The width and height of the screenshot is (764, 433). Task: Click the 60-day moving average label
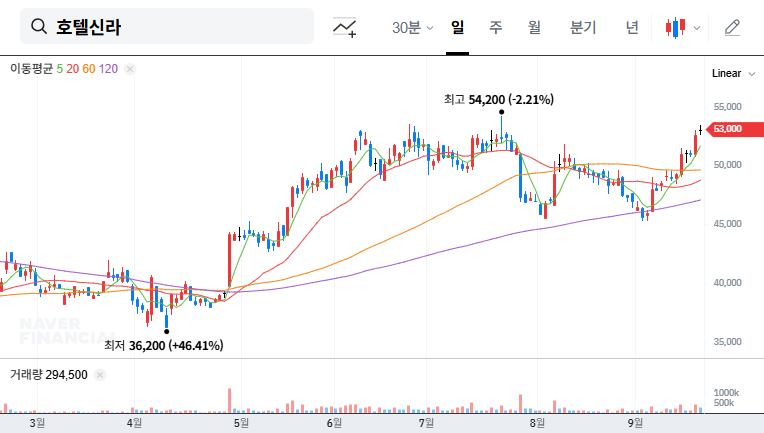click(89, 69)
